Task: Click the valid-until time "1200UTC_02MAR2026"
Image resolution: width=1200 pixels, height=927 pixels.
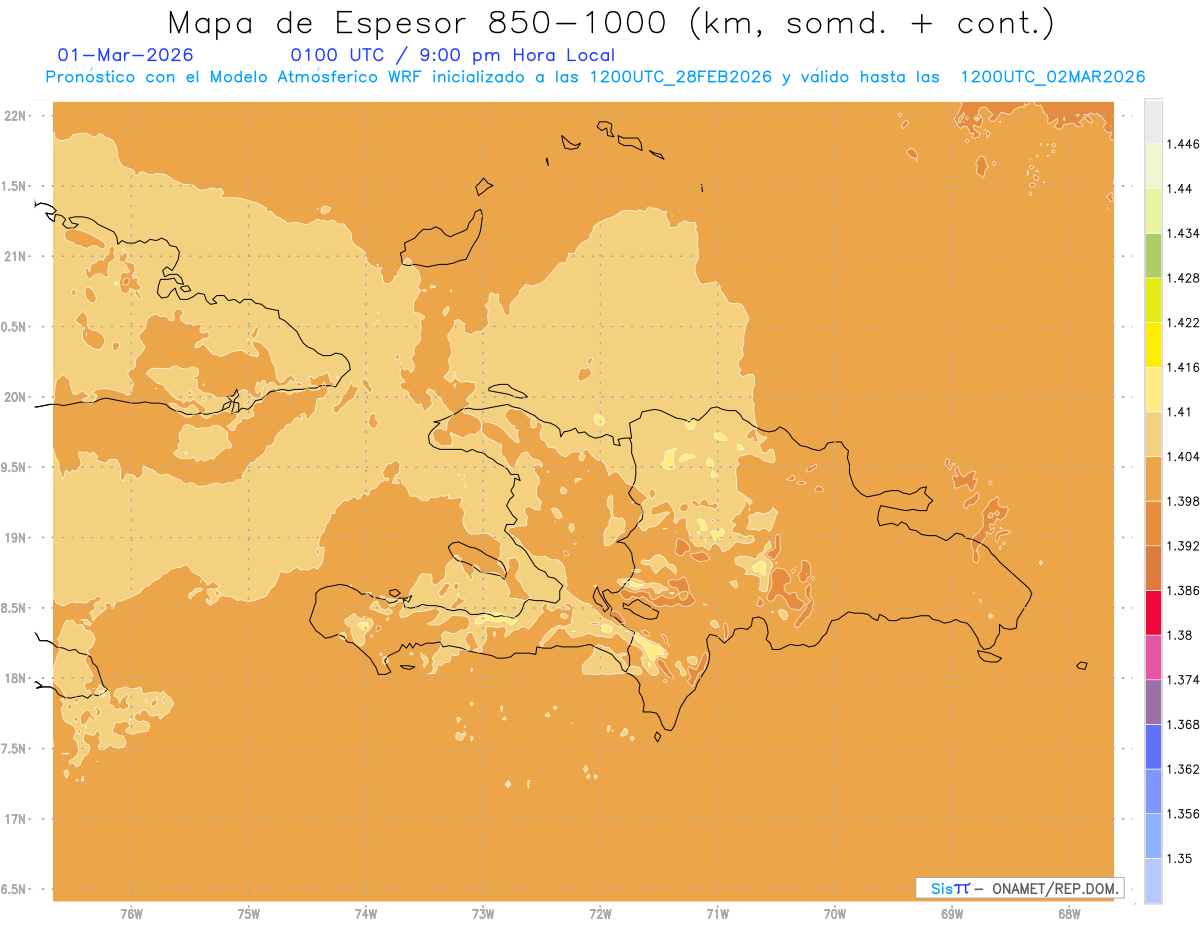Action: [1053, 77]
